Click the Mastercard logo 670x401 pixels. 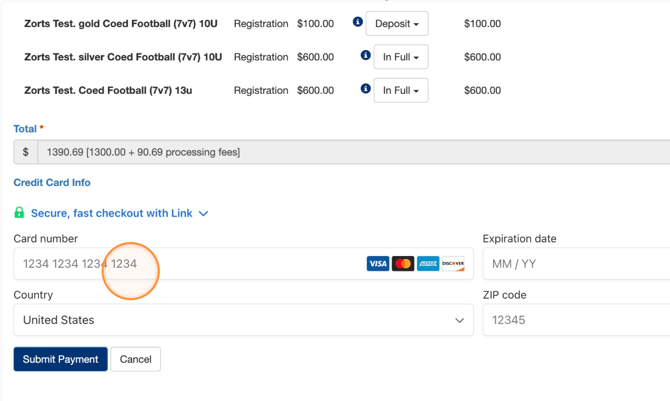pos(403,264)
